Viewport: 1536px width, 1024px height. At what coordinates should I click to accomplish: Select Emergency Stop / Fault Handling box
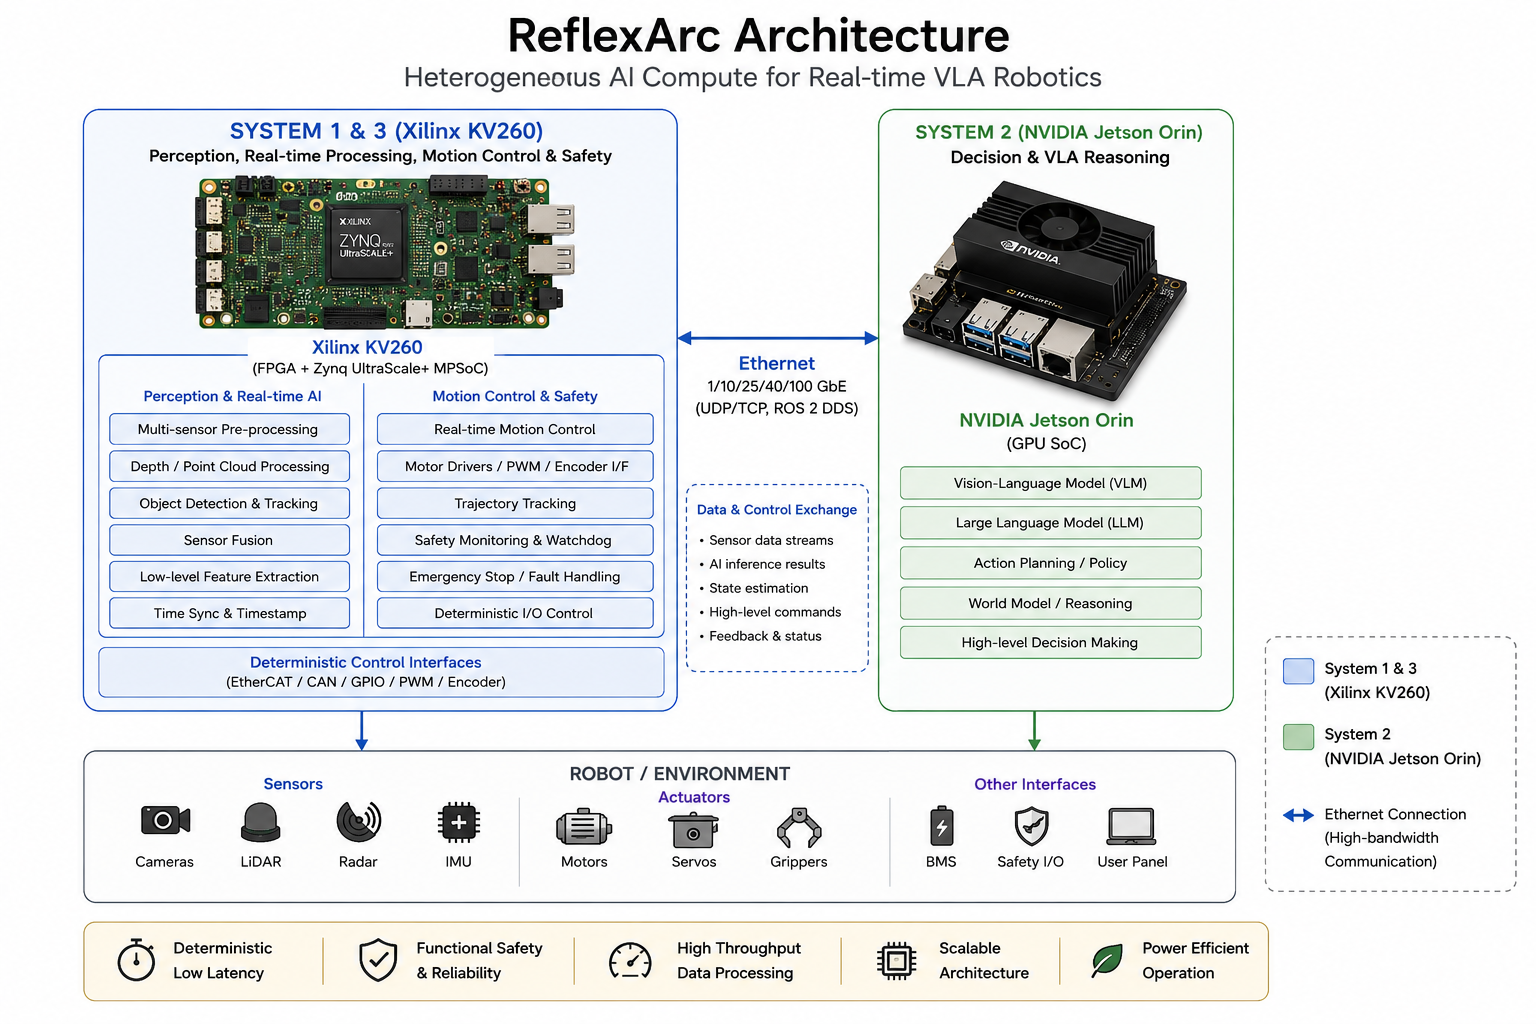point(515,577)
